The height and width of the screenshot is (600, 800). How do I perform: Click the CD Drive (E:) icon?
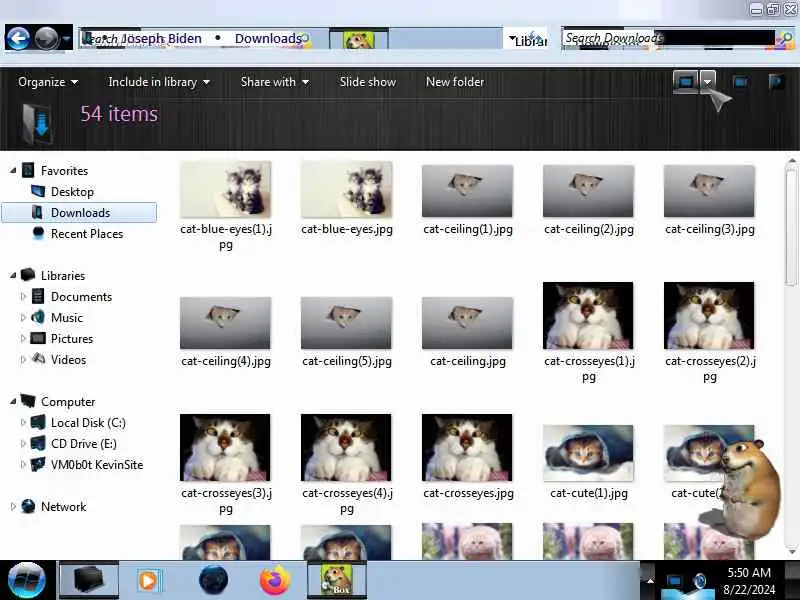pos(38,443)
